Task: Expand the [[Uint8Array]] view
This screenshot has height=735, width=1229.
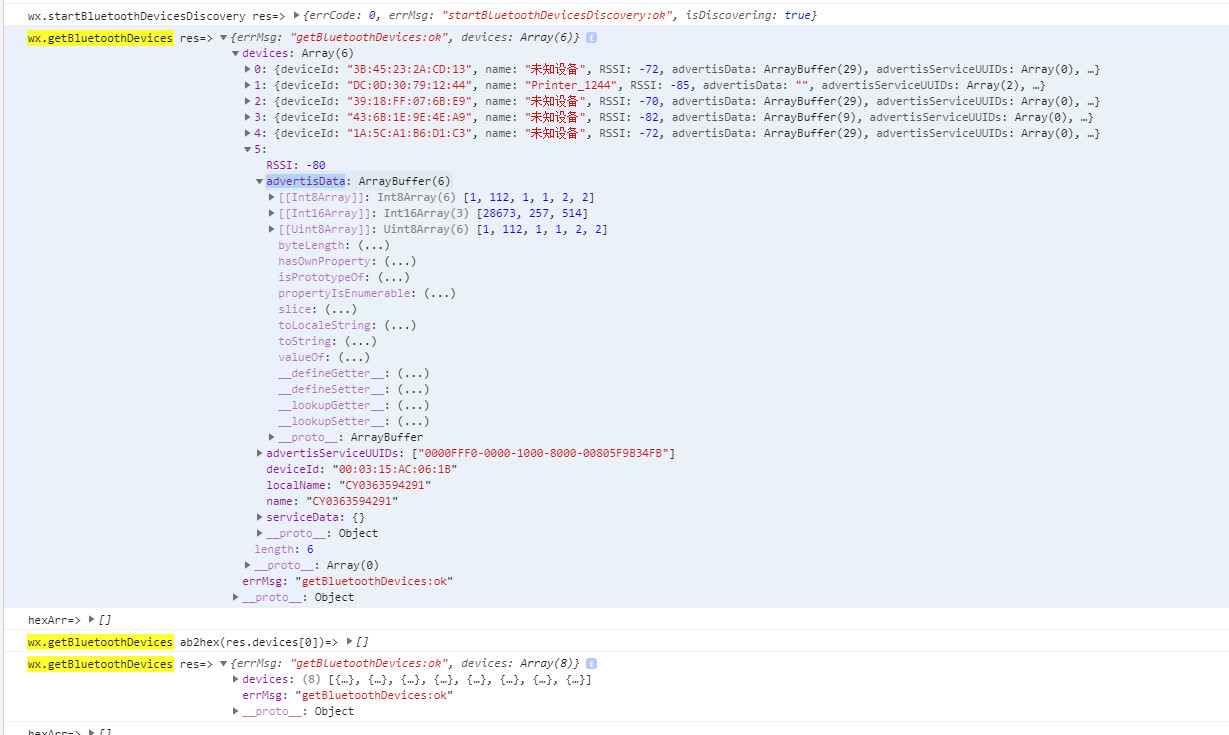Action: 272,229
